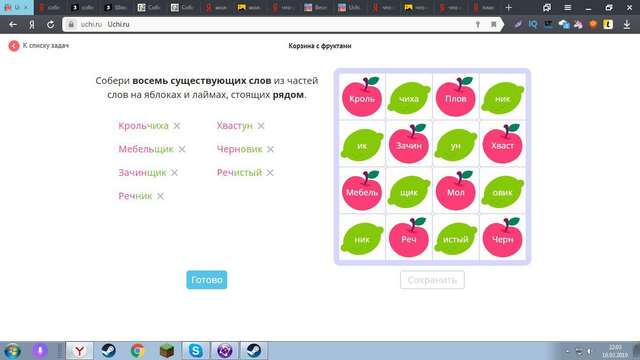Open browser downloads icon
Viewport: 640px width, 360px height.
627,24
